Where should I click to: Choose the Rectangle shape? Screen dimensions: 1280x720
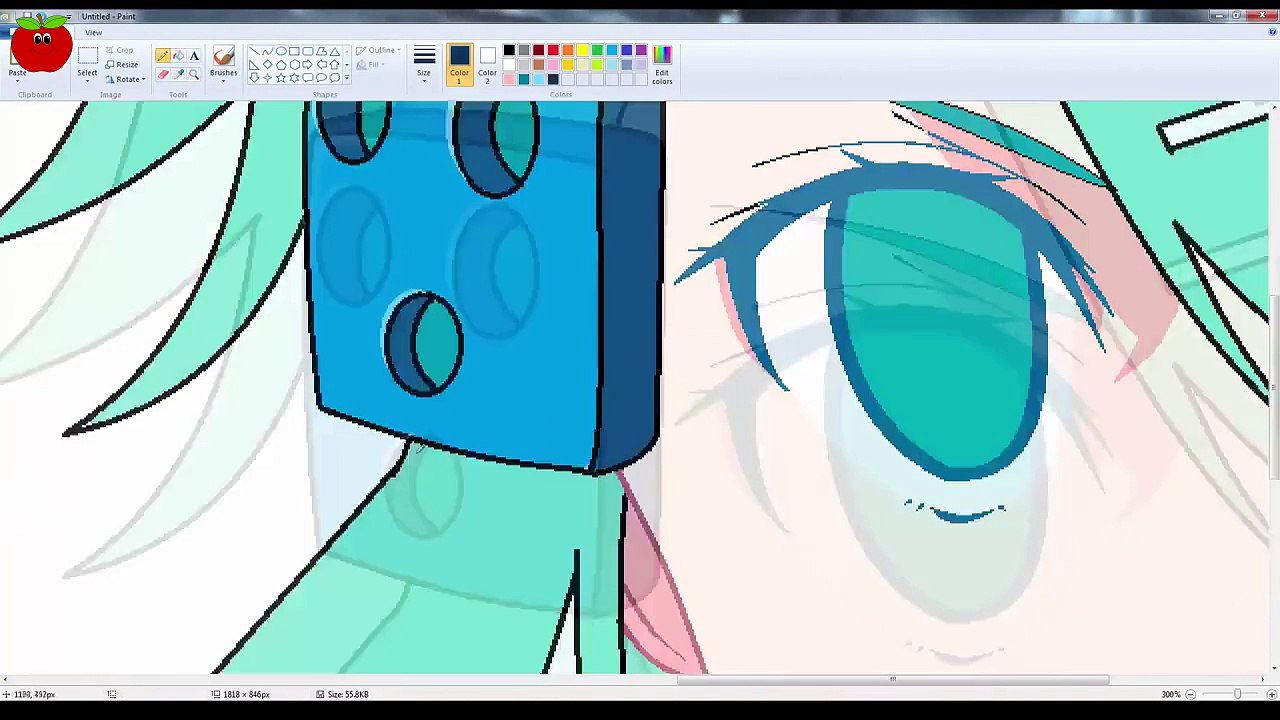tap(294, 52)
